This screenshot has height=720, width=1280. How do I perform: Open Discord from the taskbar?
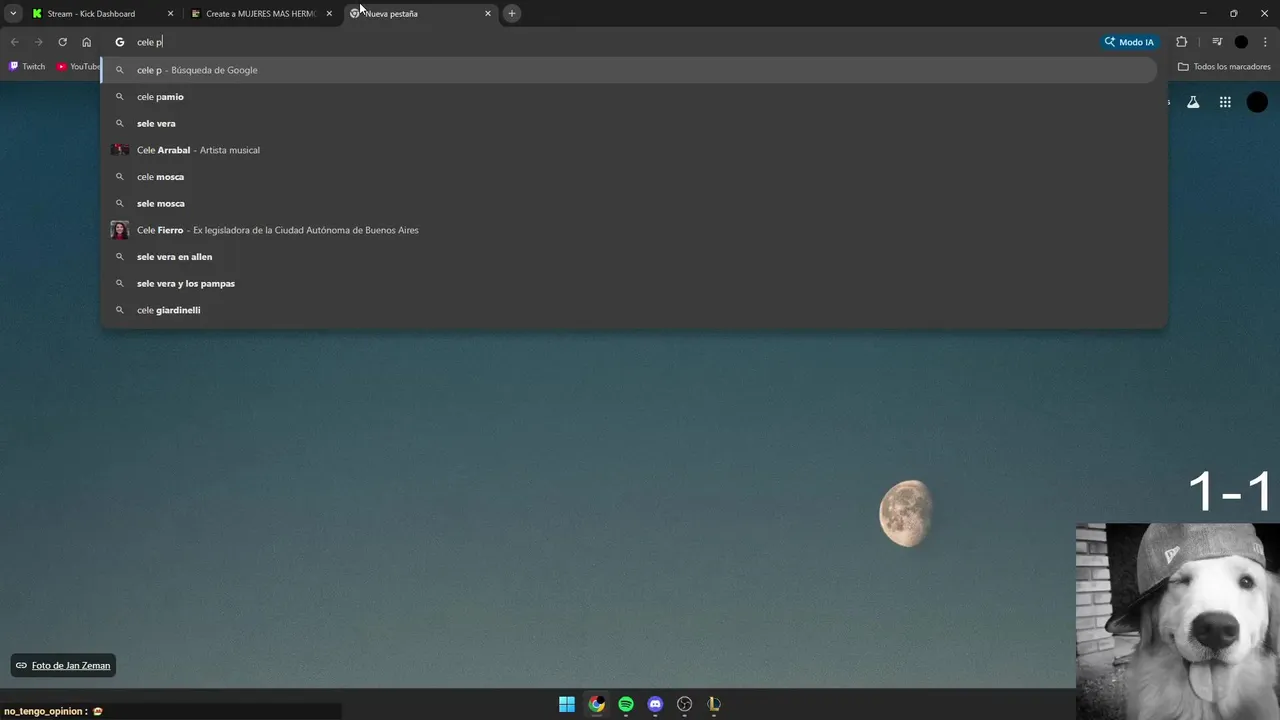click(x=655, y=704)
